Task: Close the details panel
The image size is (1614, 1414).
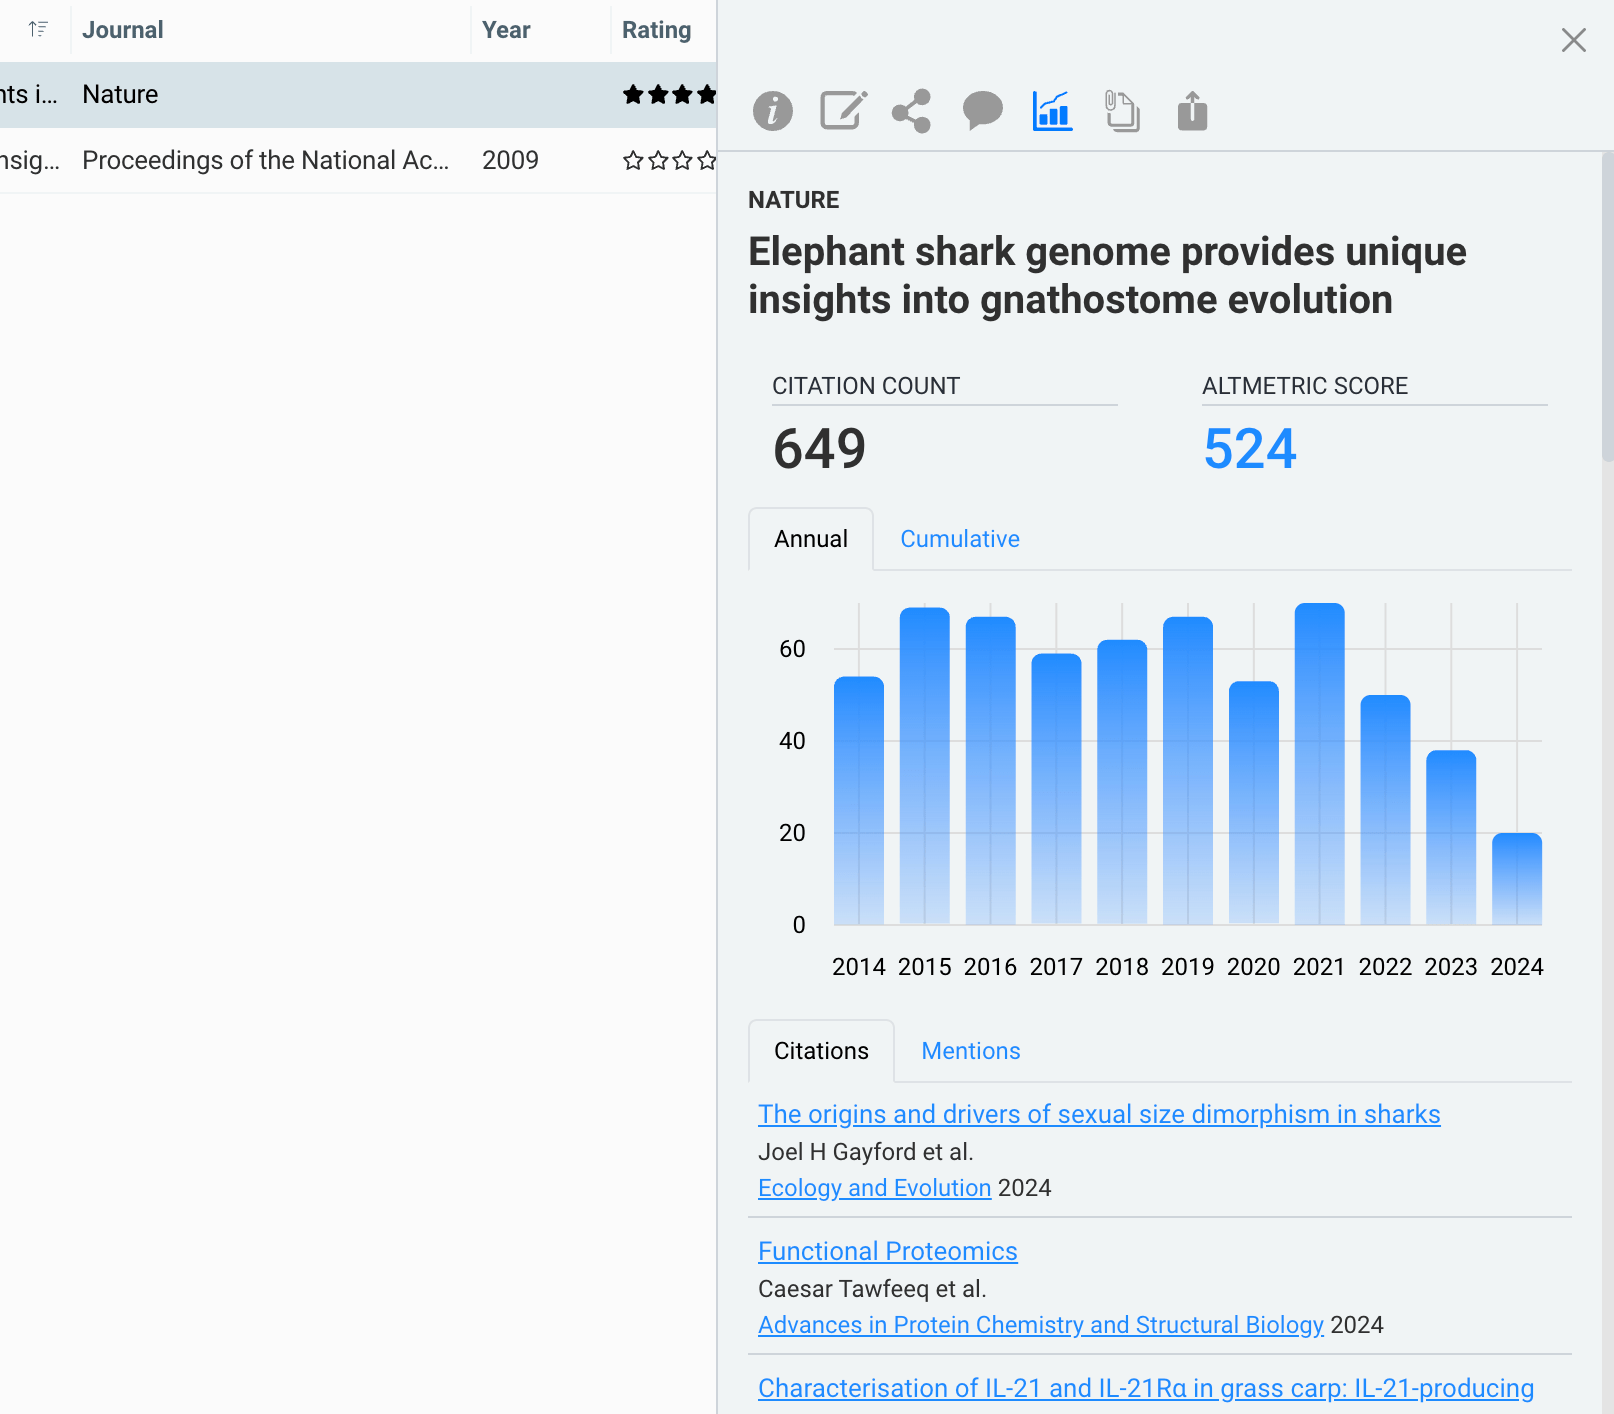Action: pyautogui.click(x=1573, y=40)
